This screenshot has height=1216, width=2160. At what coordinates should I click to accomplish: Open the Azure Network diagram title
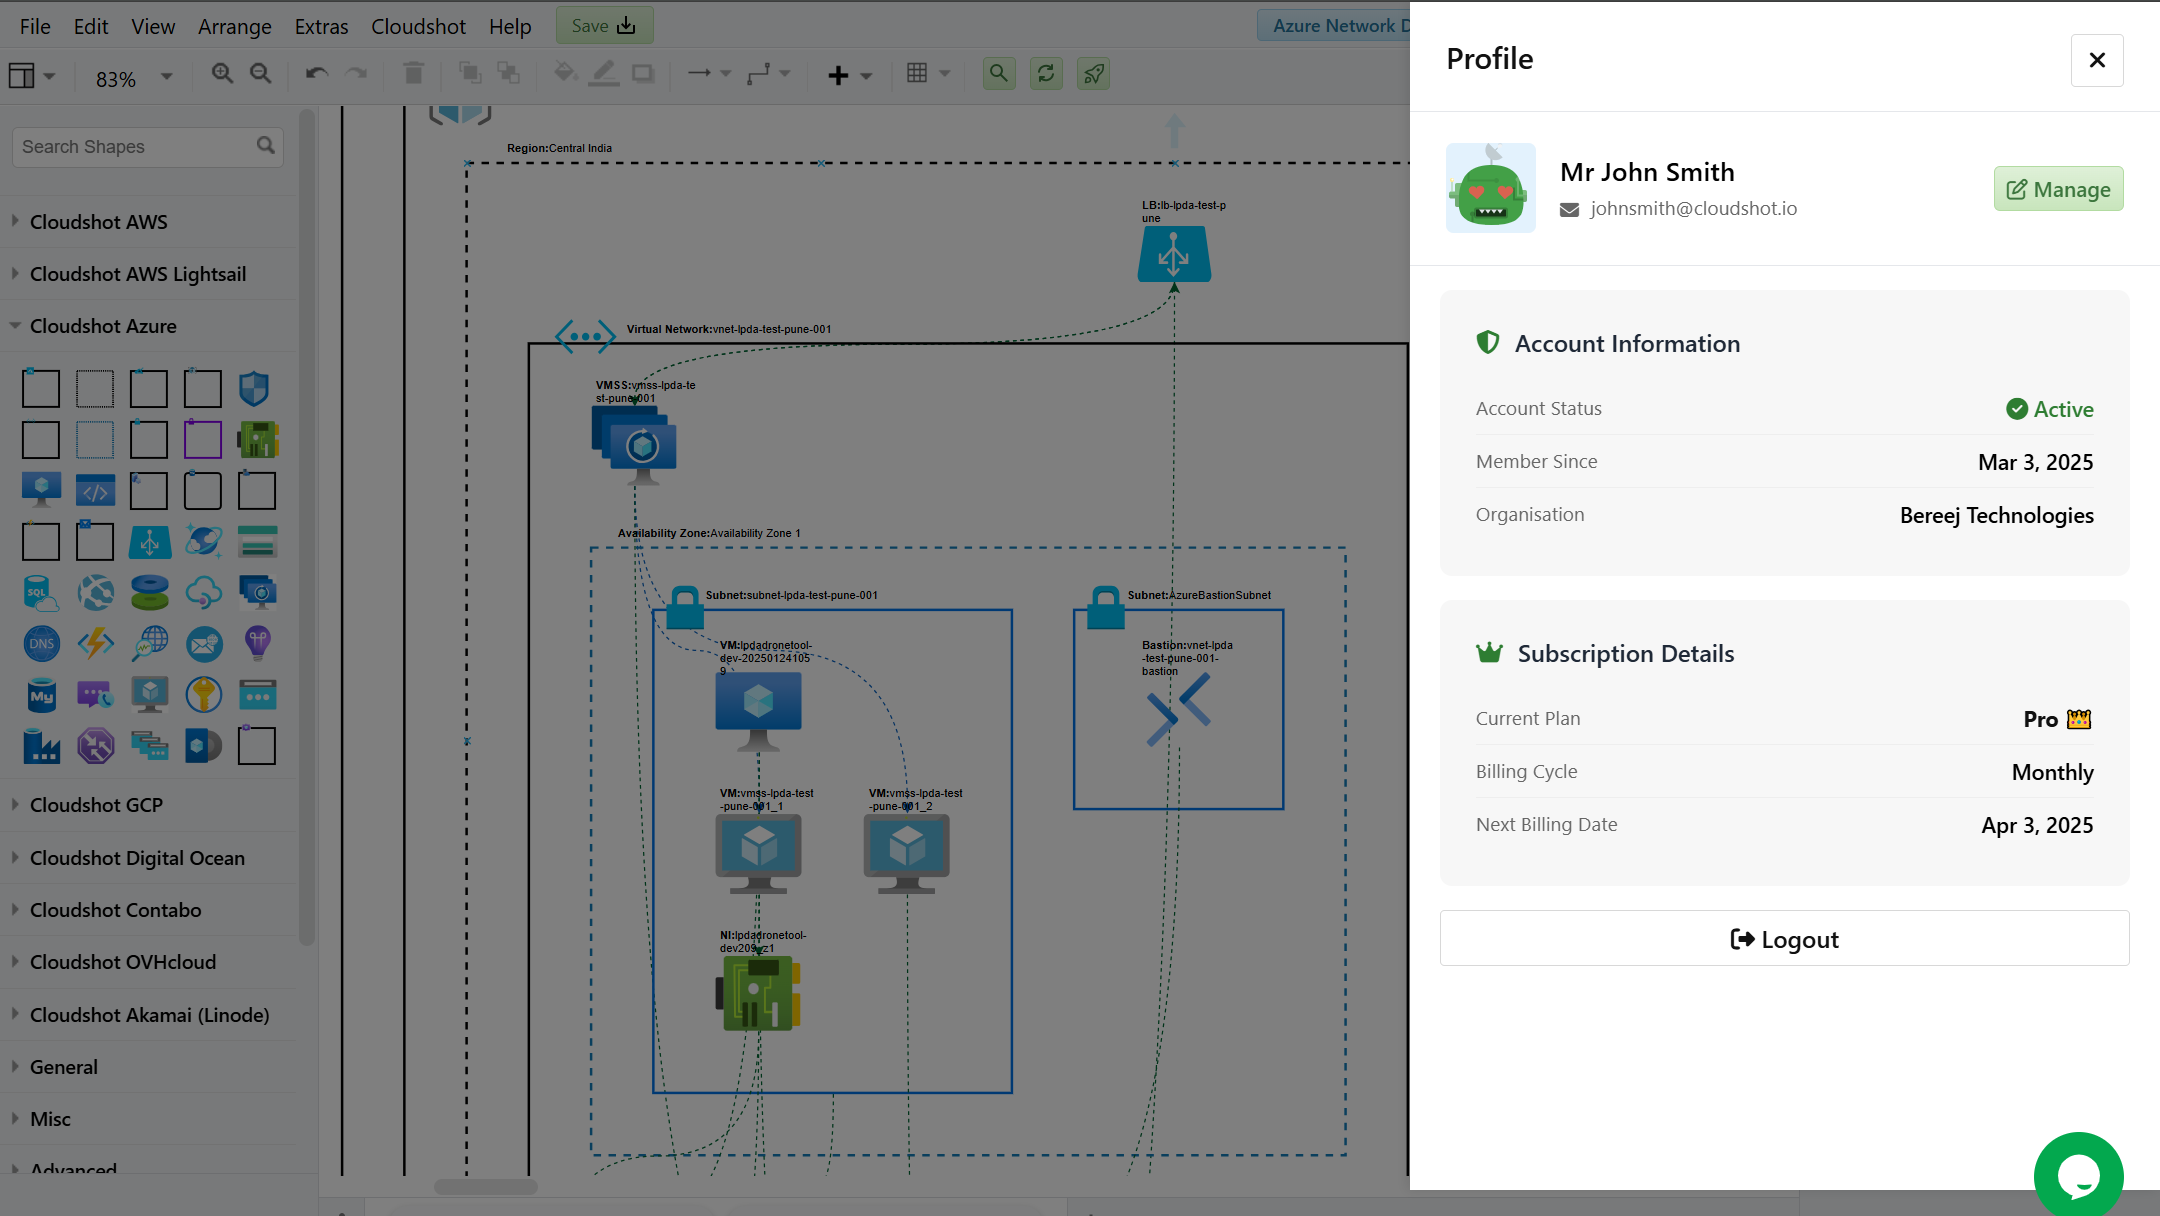pos(1334,26)
